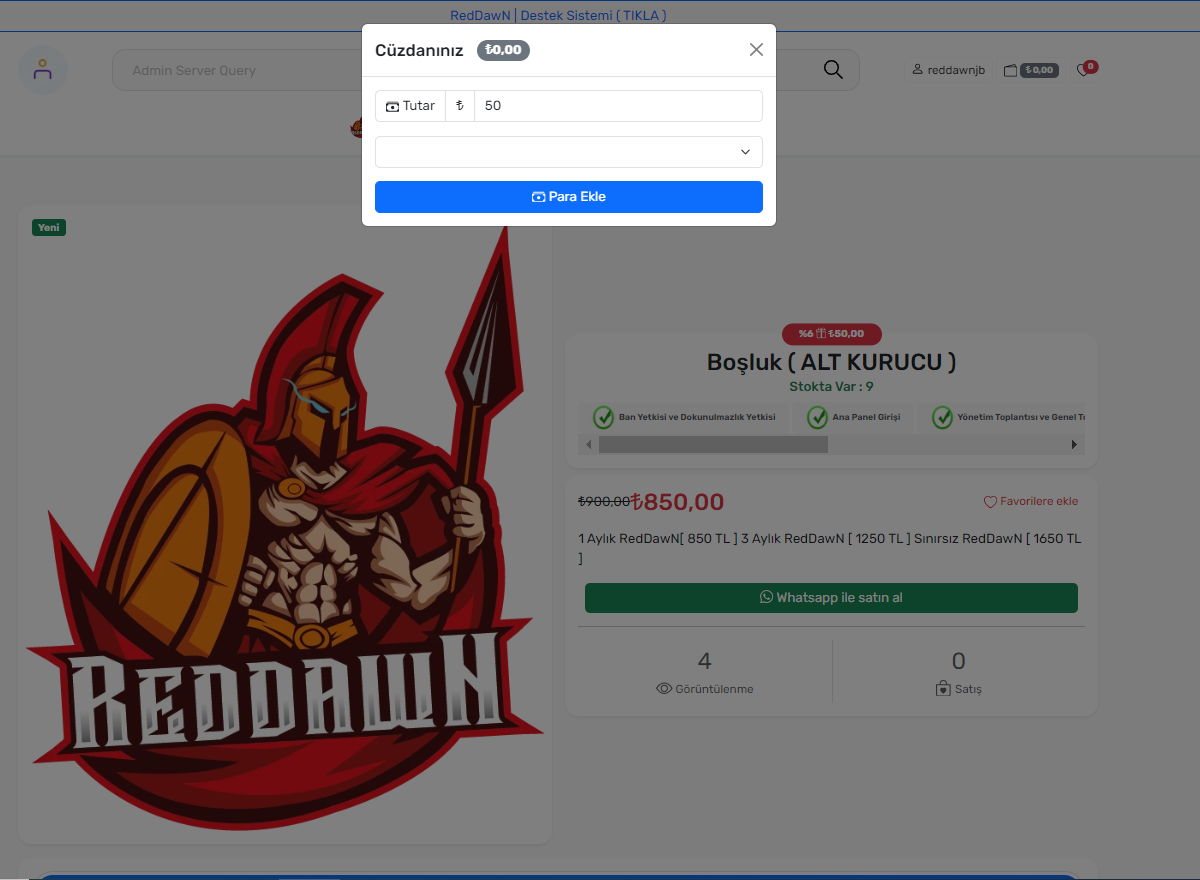The image size is (1200, 880).
Task: Click the feature list right scroll arrow
Action: tap(1075, 444)
